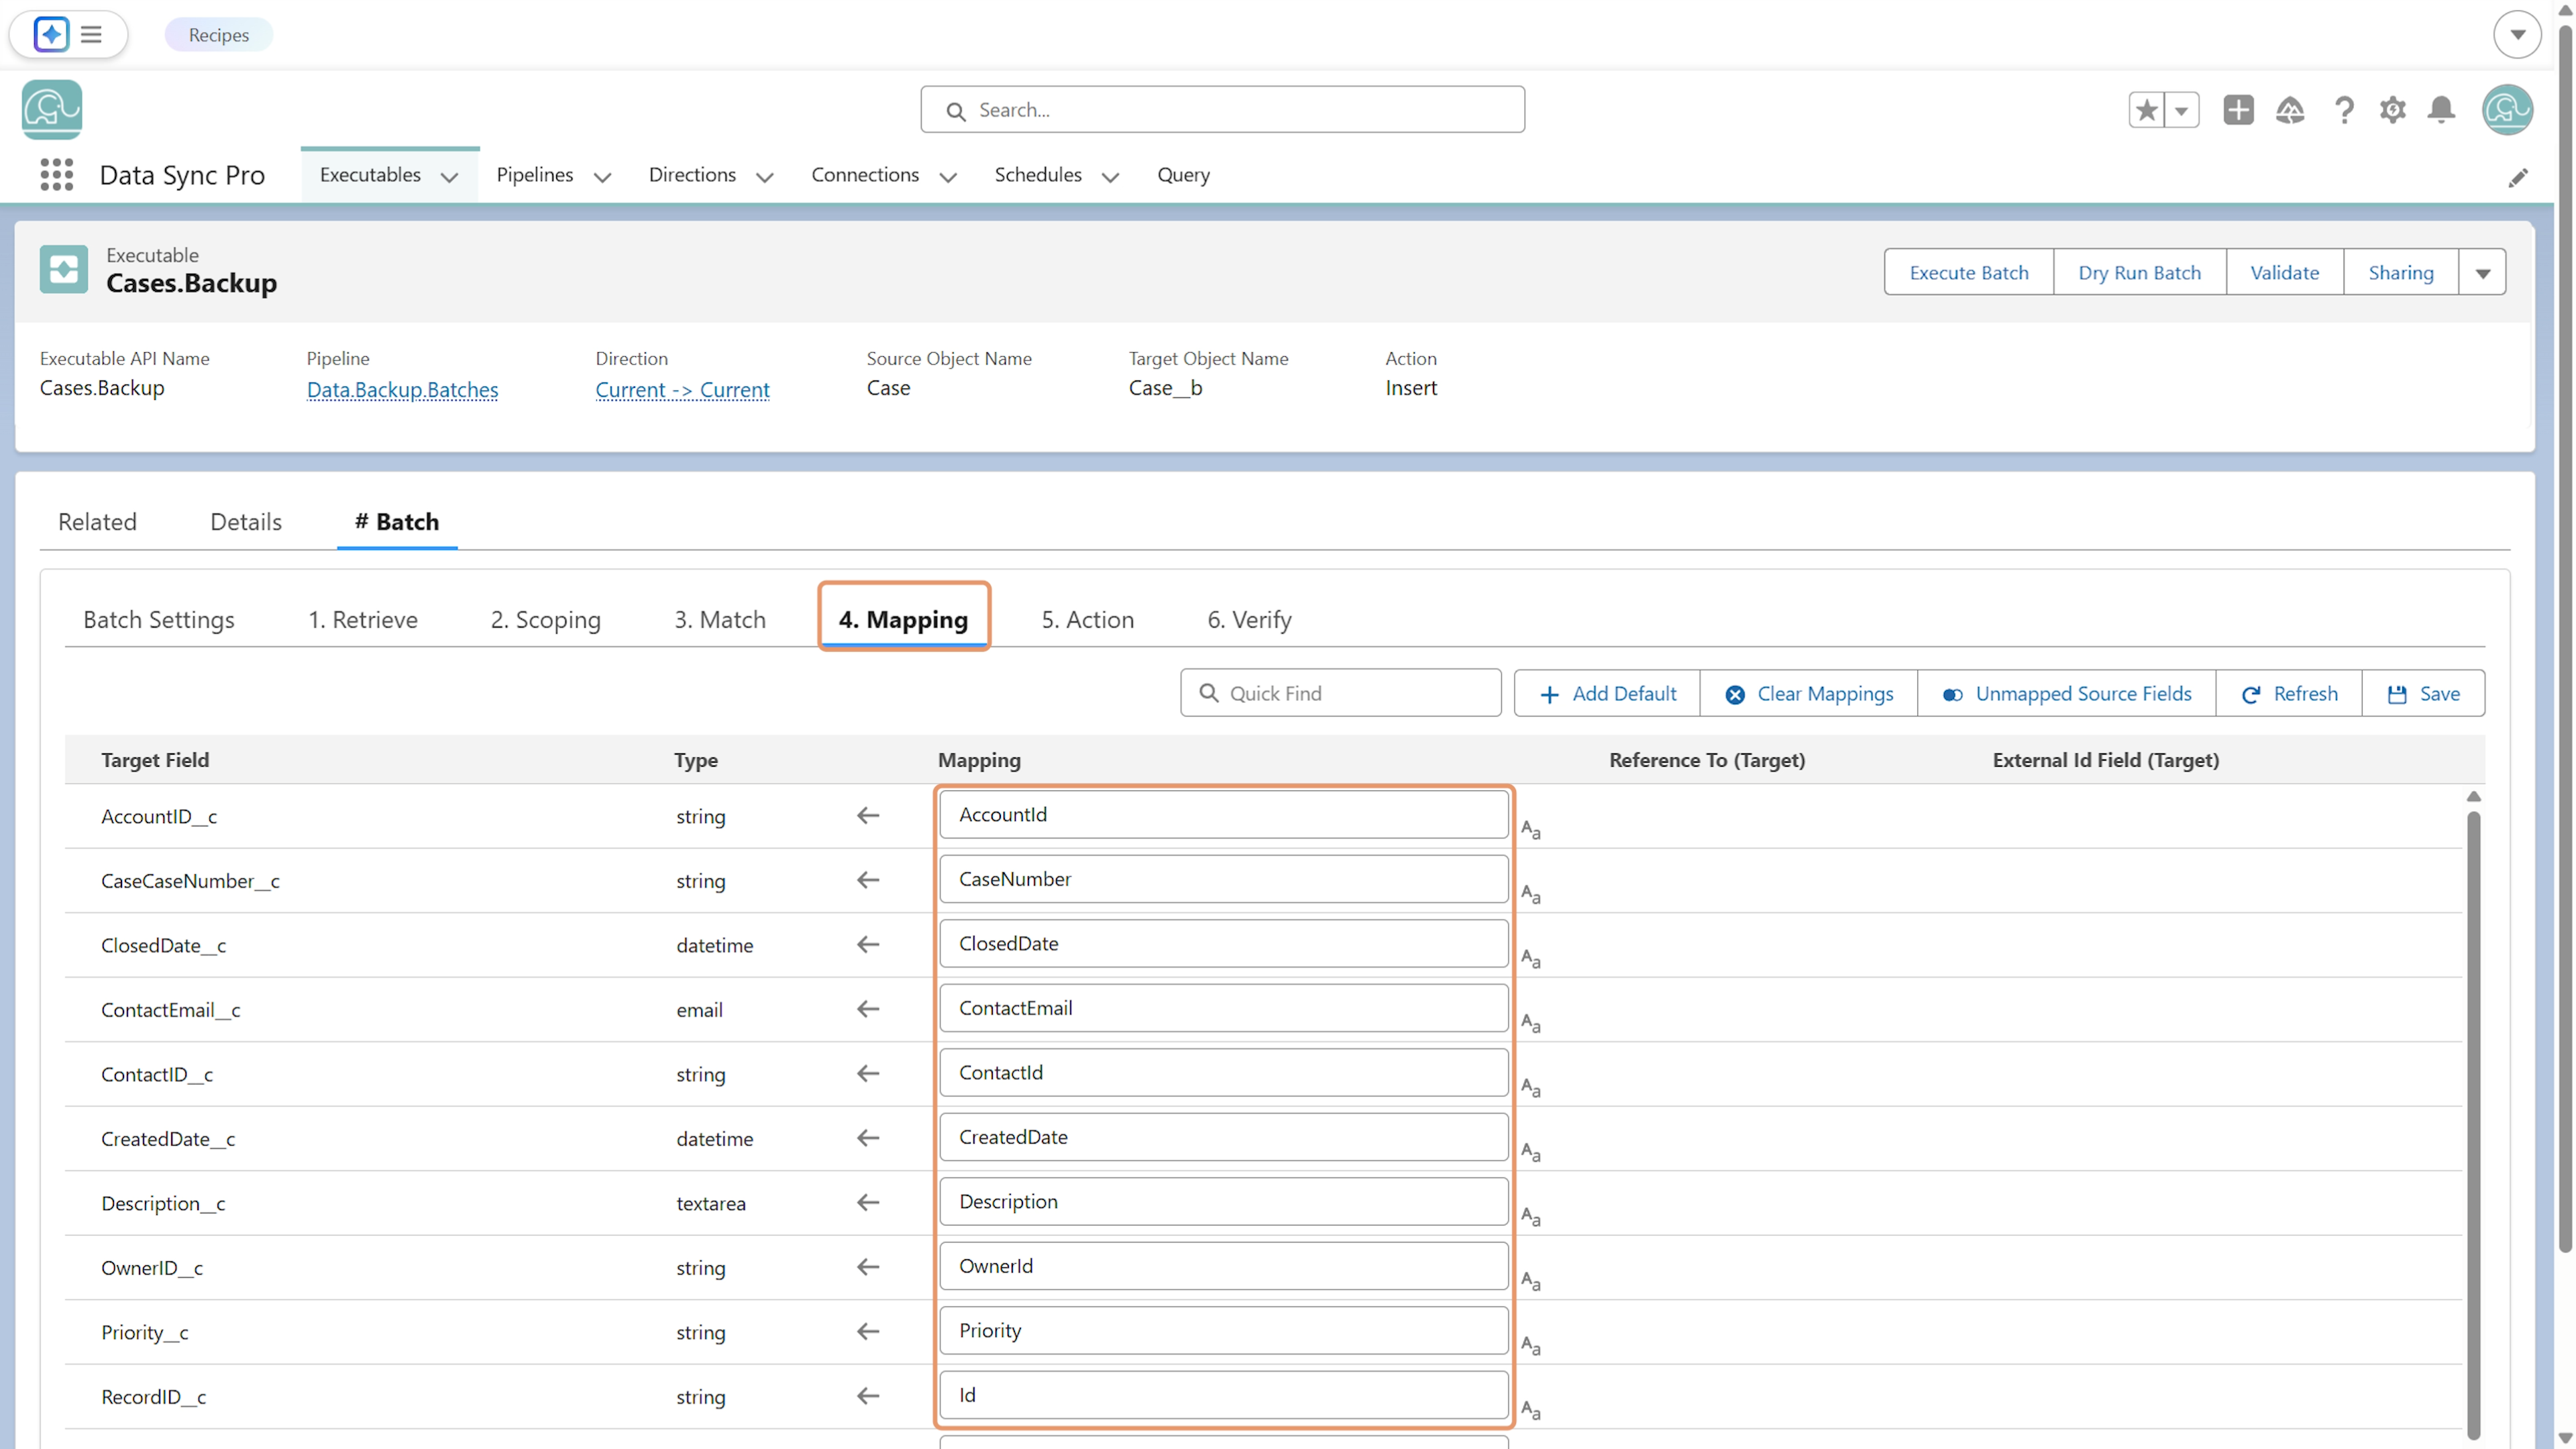The image size is (2576, 1449).
Task: Open the user profile avatar
Action: point(2507,110)
